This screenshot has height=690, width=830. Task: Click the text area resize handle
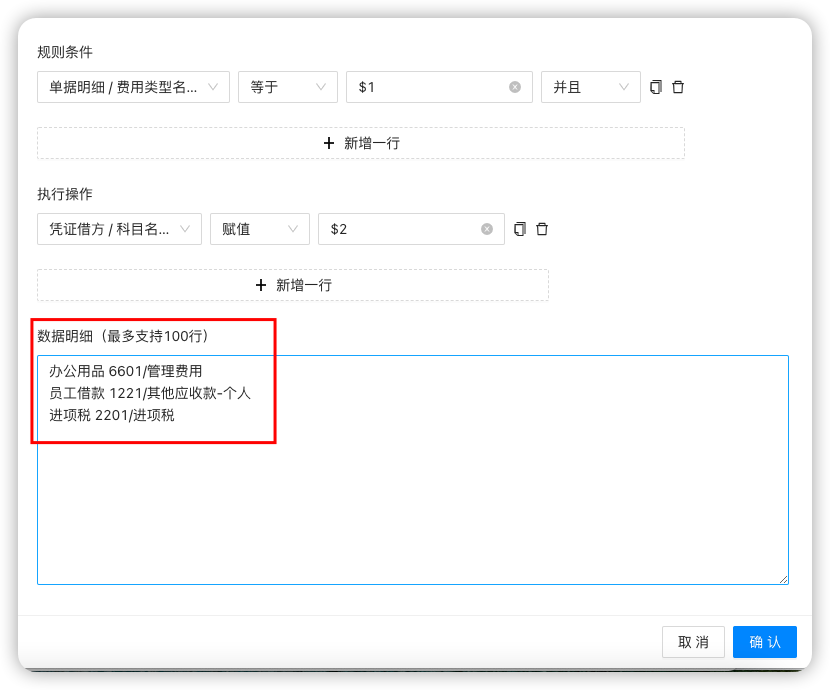click(783, 579)
